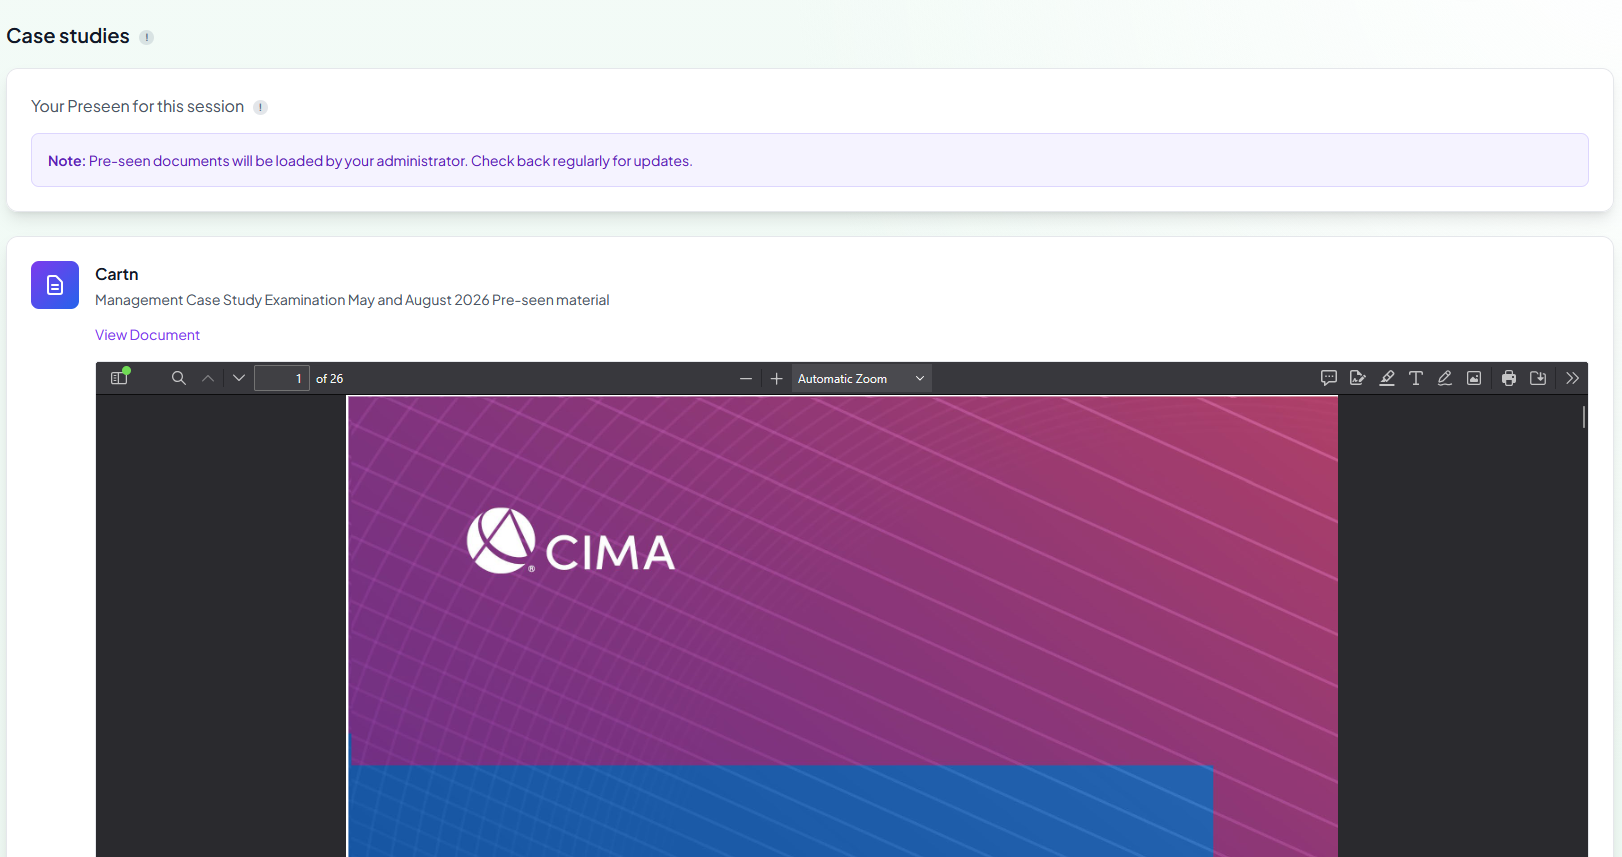Click the CIMA logo on the page
The height and width of the screenshot is (857, 1622).
(x=571, y=541)
